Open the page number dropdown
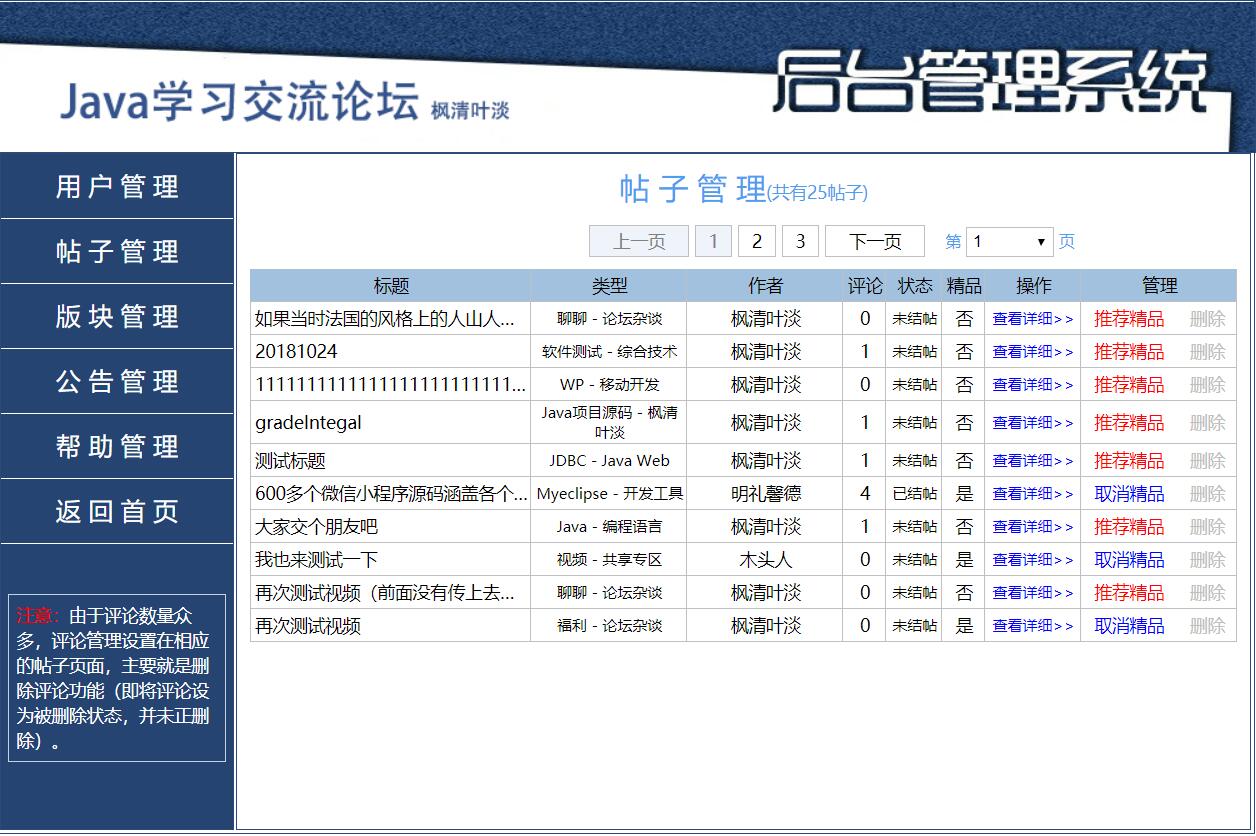Viewport: 1256px width, 836px height. 1010,241
